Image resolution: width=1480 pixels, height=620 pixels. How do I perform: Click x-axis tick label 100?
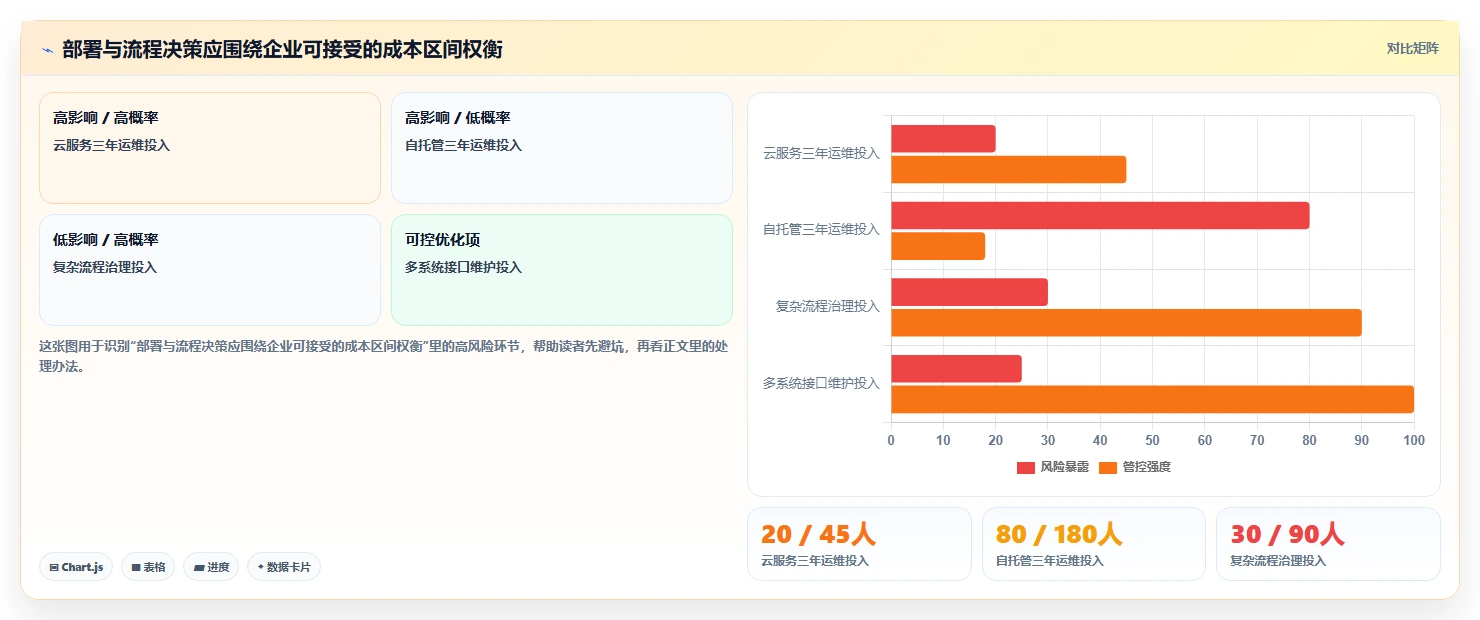(x=1413, y=440)
